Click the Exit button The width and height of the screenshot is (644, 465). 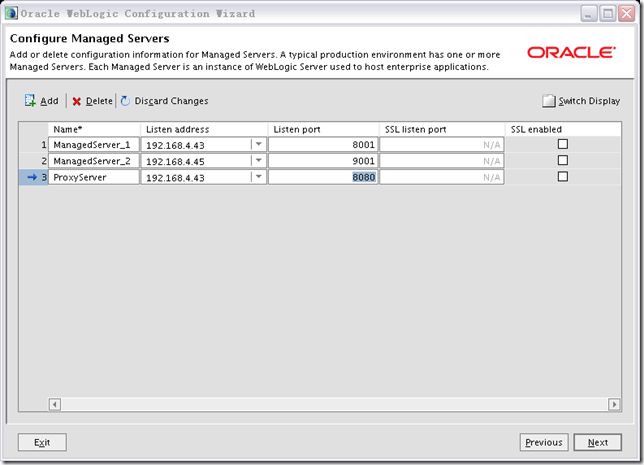coord(42,442)
